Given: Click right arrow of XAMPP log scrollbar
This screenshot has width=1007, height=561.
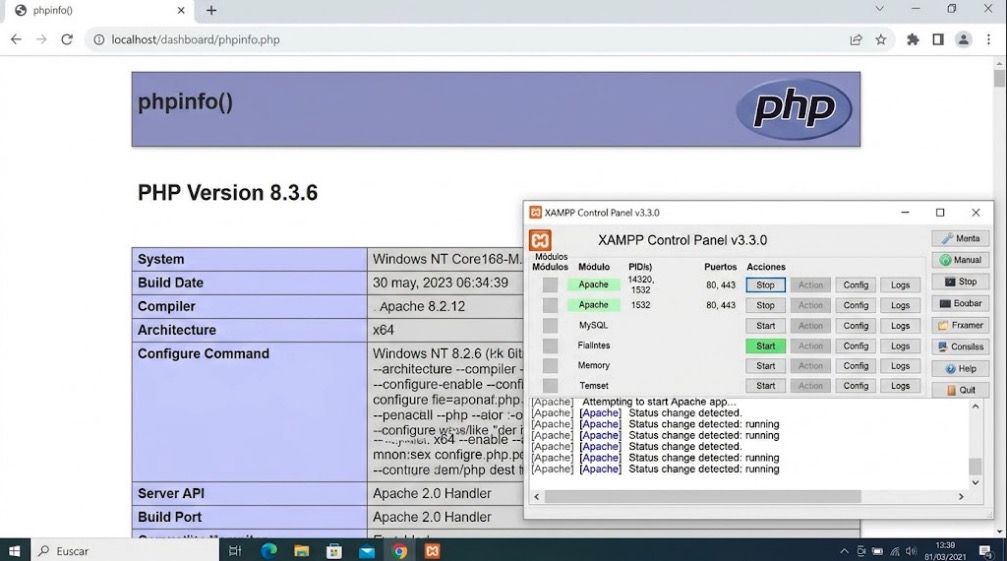Looking at the screenshot, I should 961,496.
